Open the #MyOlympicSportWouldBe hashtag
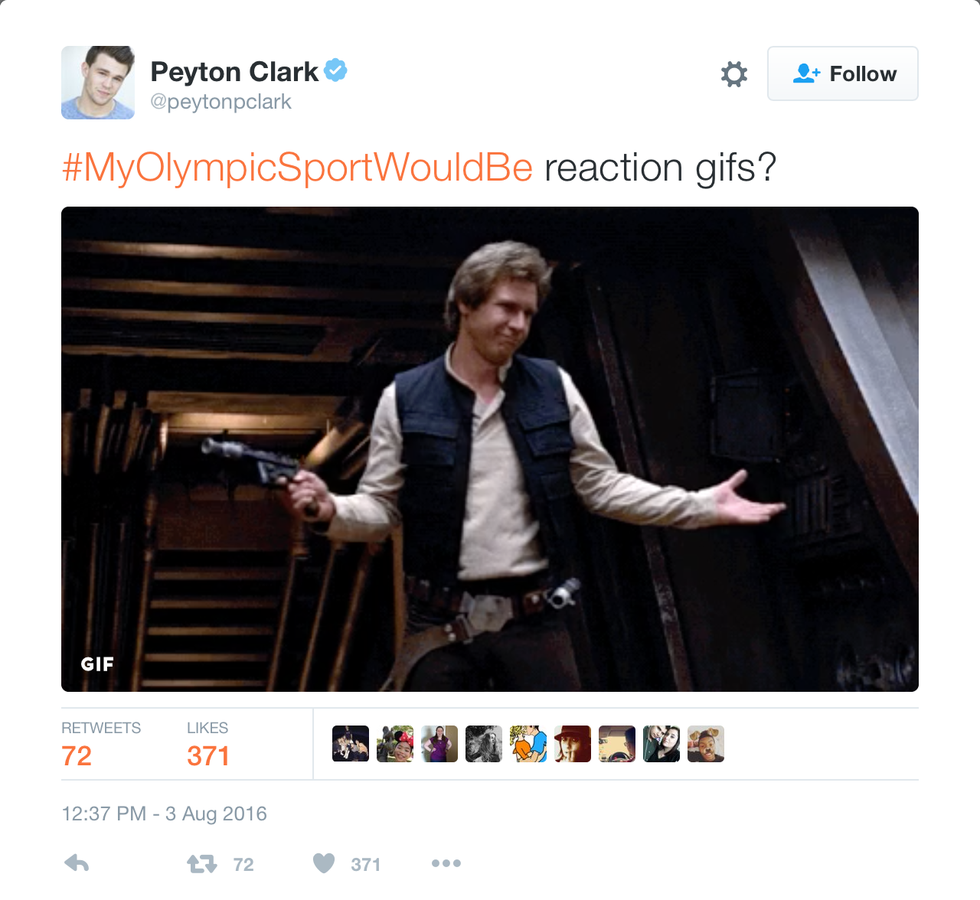This screenshot has width=980, height=900. [x=298, y=168]
